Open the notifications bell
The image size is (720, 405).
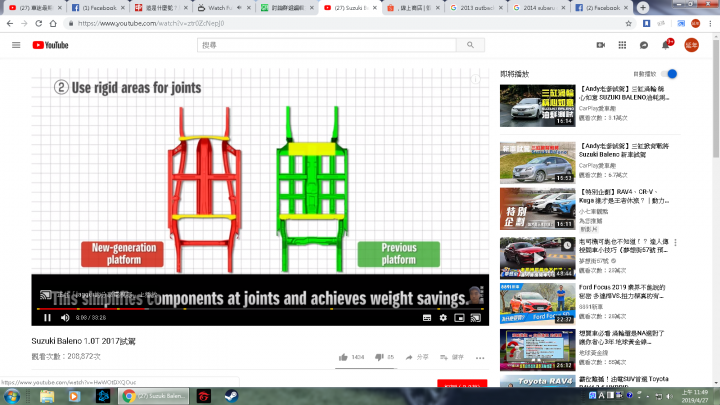(x=665, y=45)
